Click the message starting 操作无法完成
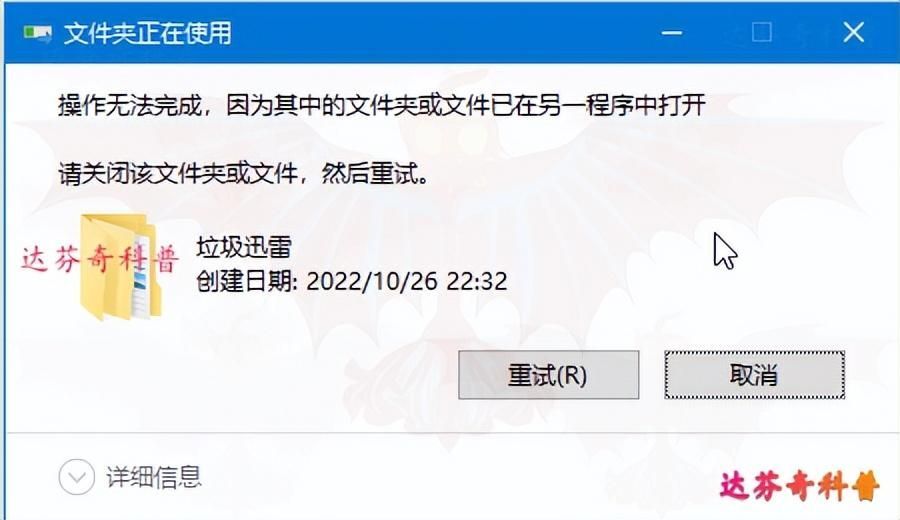Screen dimensions: 900x520 click(x=382, y=105)
